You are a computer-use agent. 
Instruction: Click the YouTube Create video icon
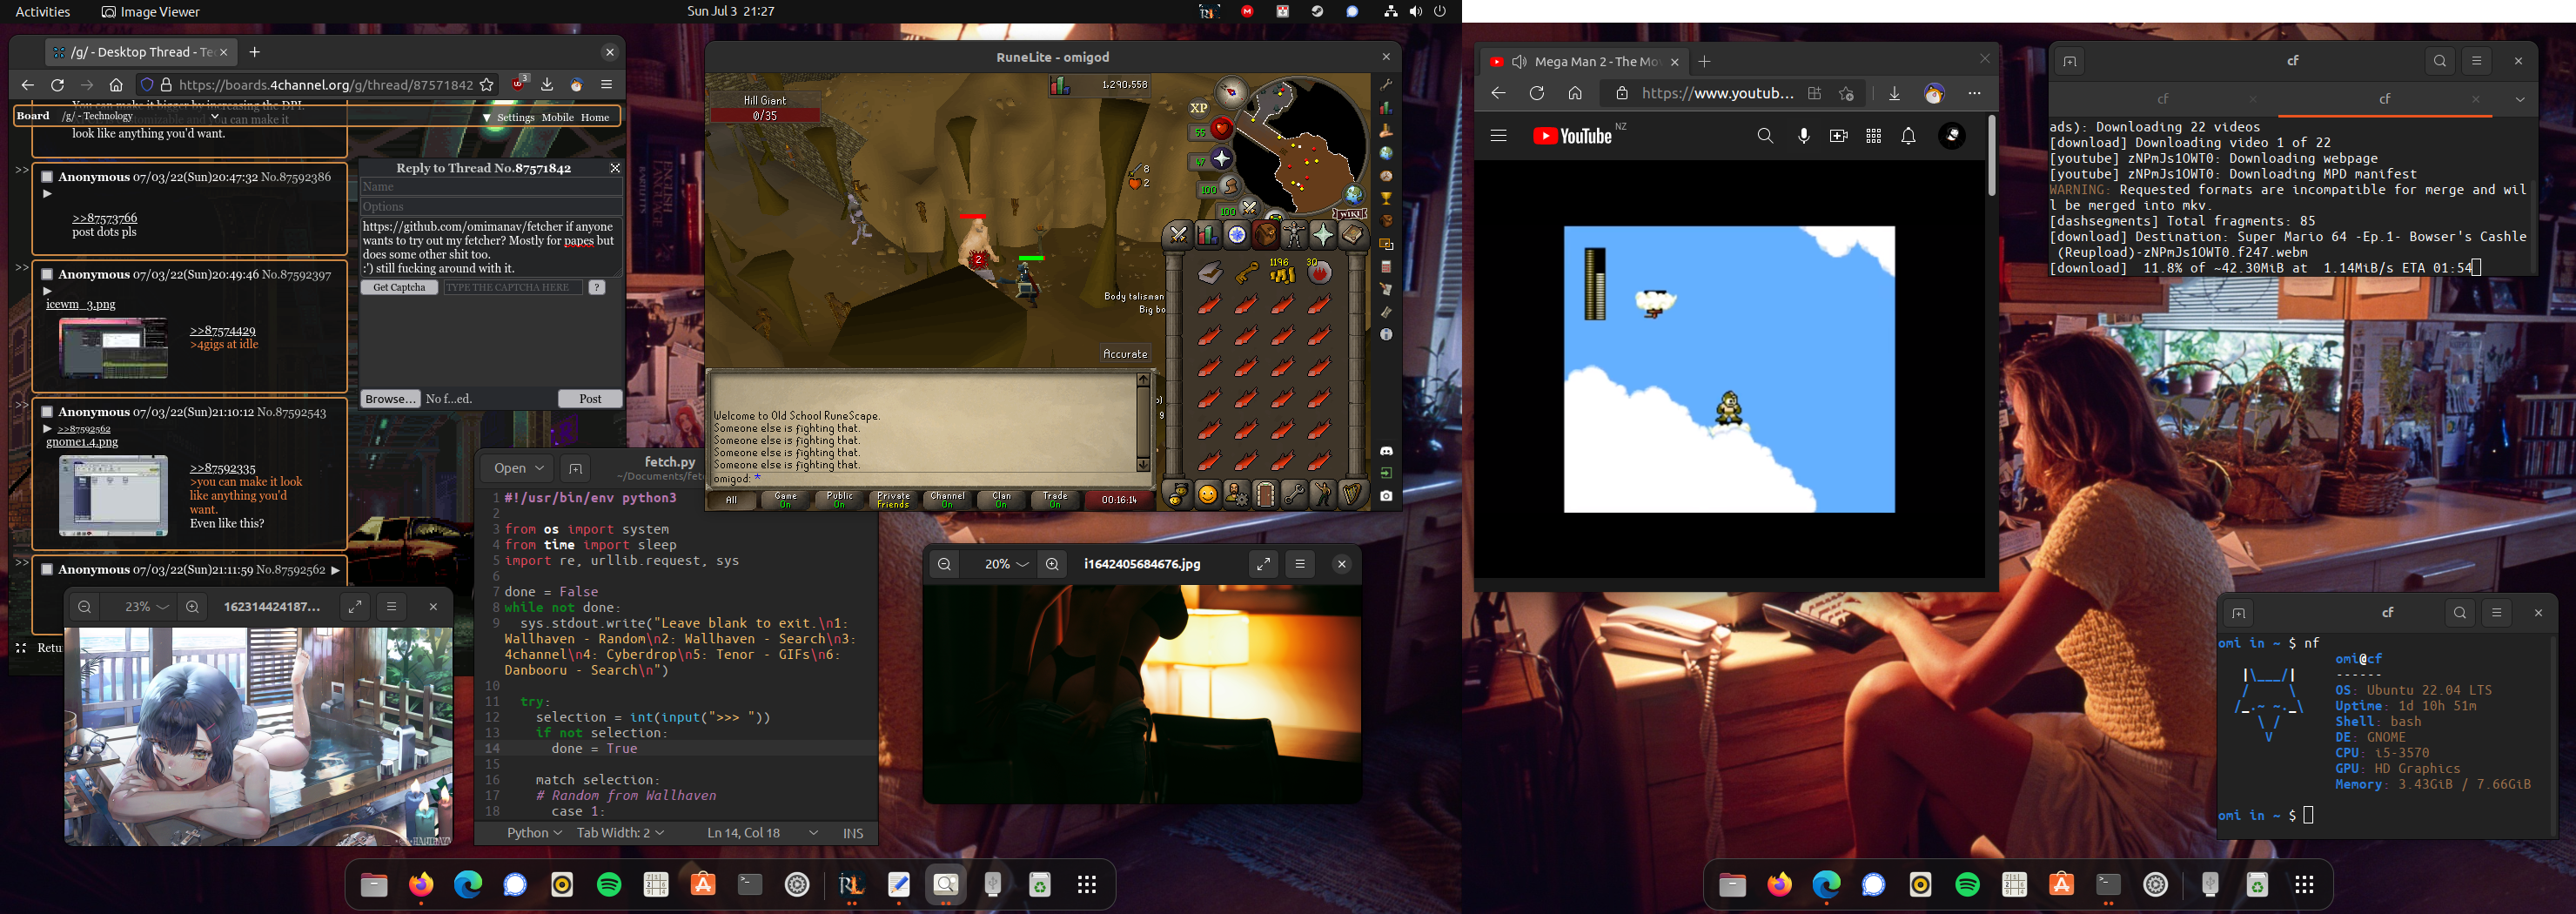coord(1839,136)
